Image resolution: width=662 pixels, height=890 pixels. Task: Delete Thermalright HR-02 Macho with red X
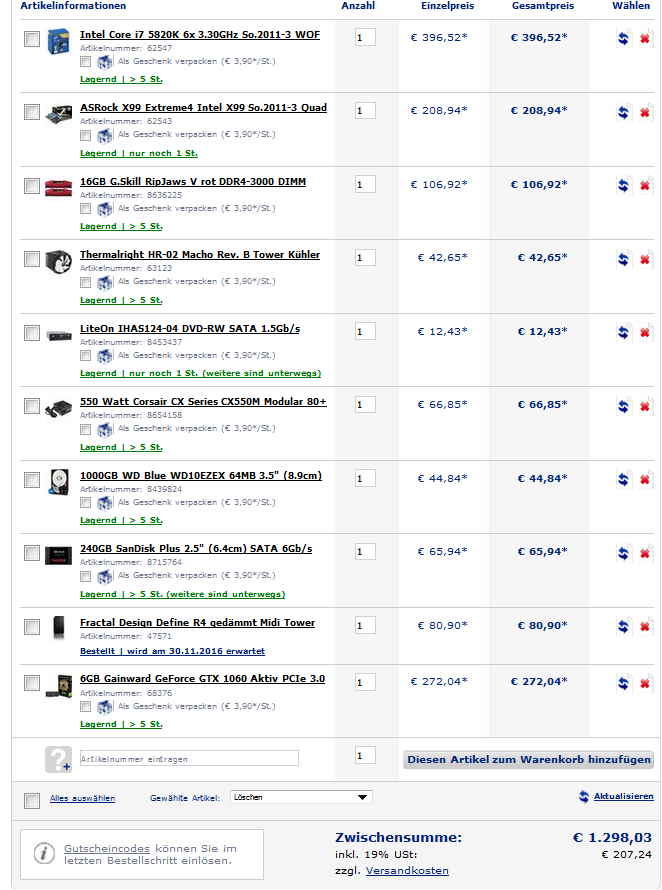(x=645, y=259)
